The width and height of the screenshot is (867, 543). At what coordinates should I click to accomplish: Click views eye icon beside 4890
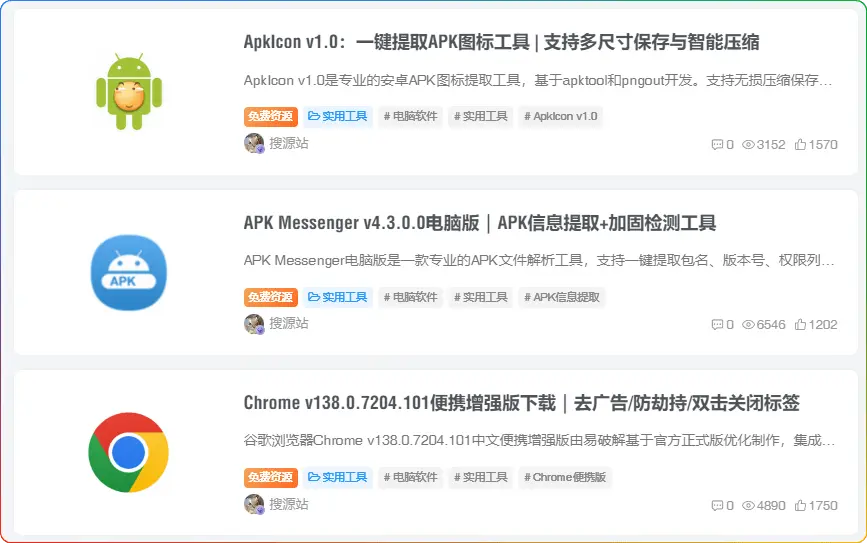tap(748, 506)
